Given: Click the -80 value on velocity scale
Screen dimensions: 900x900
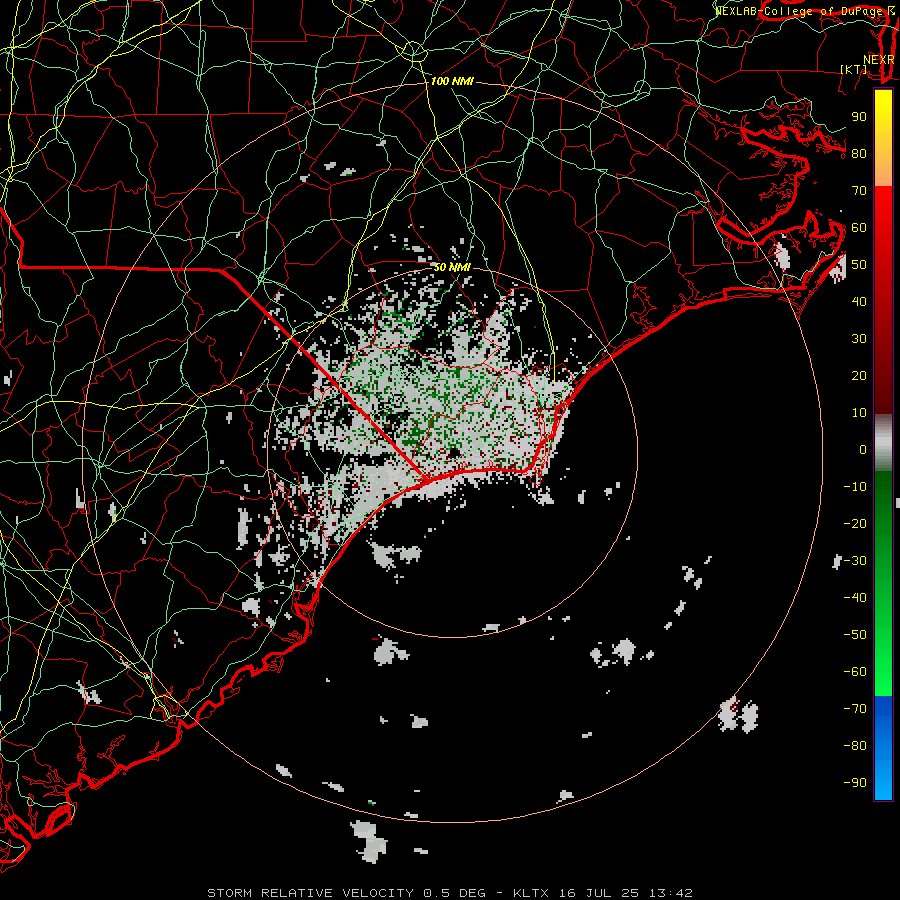Looking at the screenshot, I should point(855,746).
